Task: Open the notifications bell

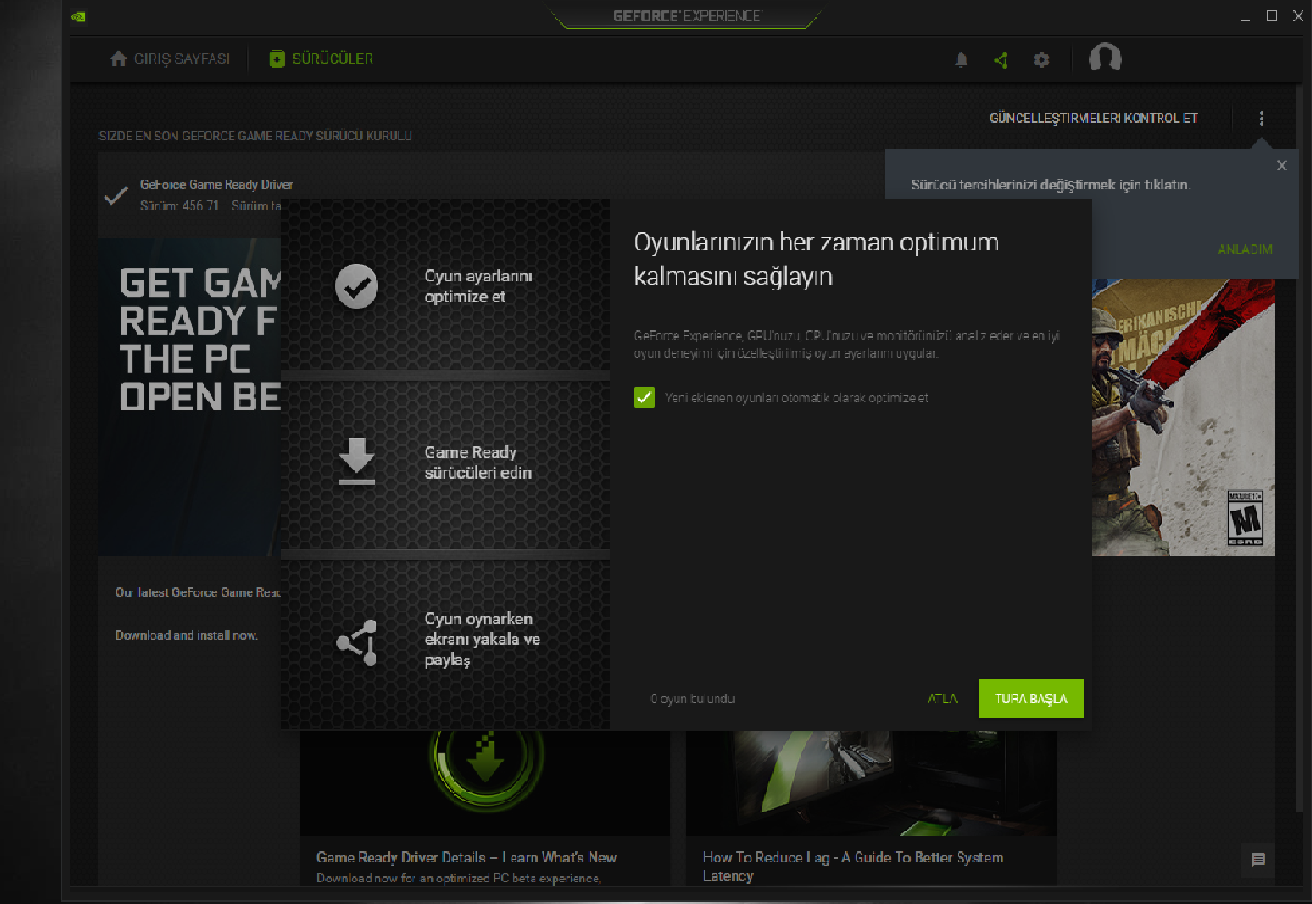Action: point(961,60)
